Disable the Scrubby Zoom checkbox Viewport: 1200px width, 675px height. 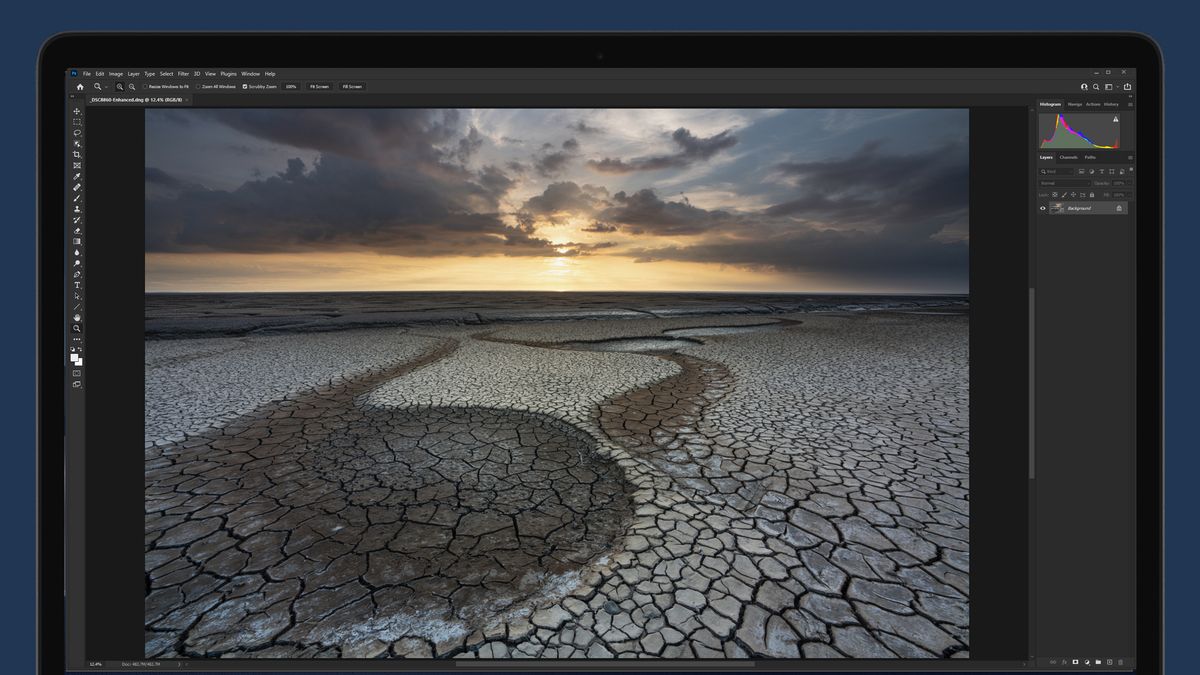(x=244, y=87)
